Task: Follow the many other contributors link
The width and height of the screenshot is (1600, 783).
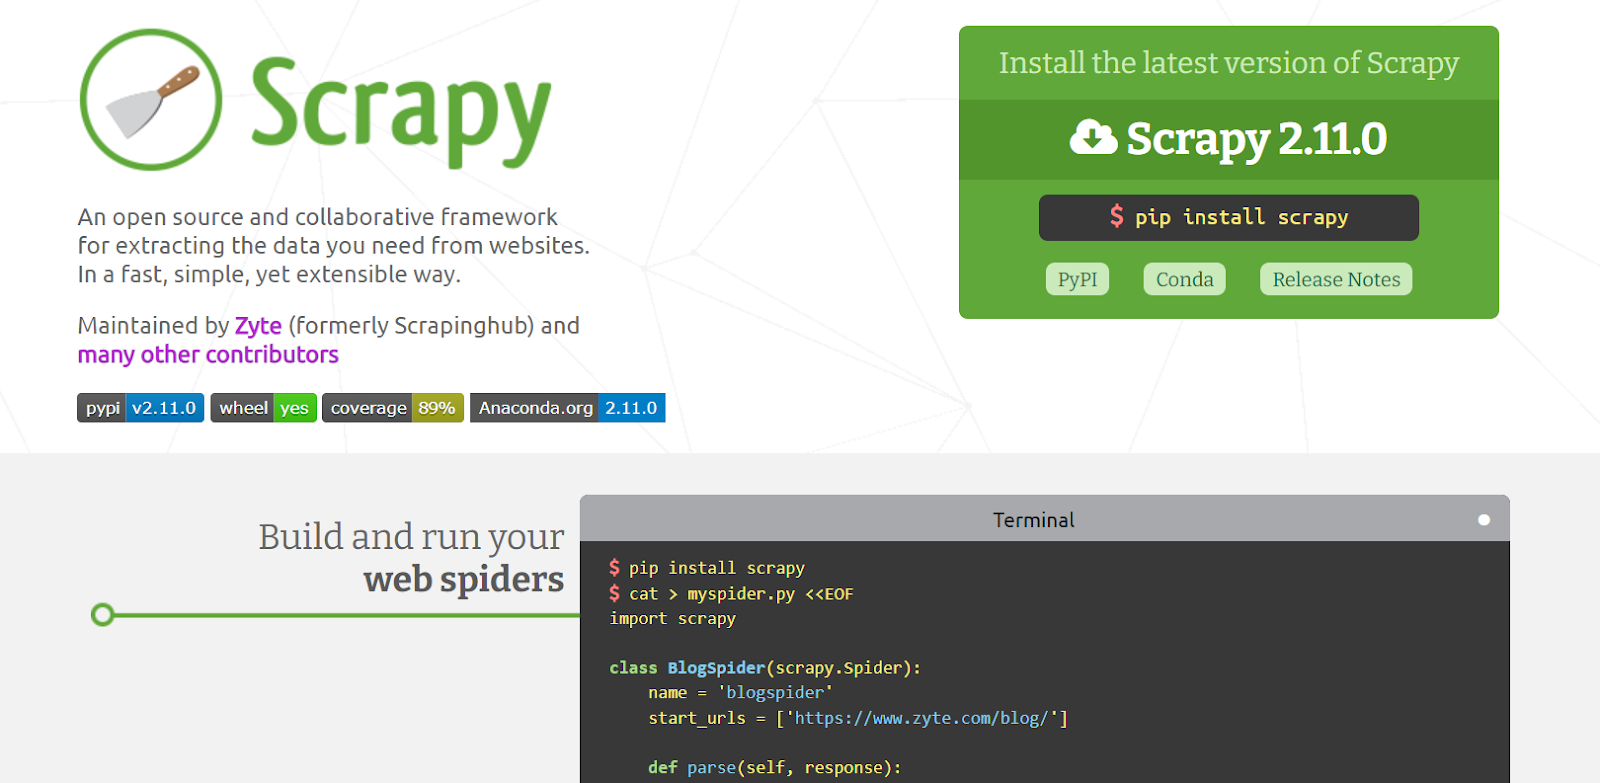Action: click(208, 355)
